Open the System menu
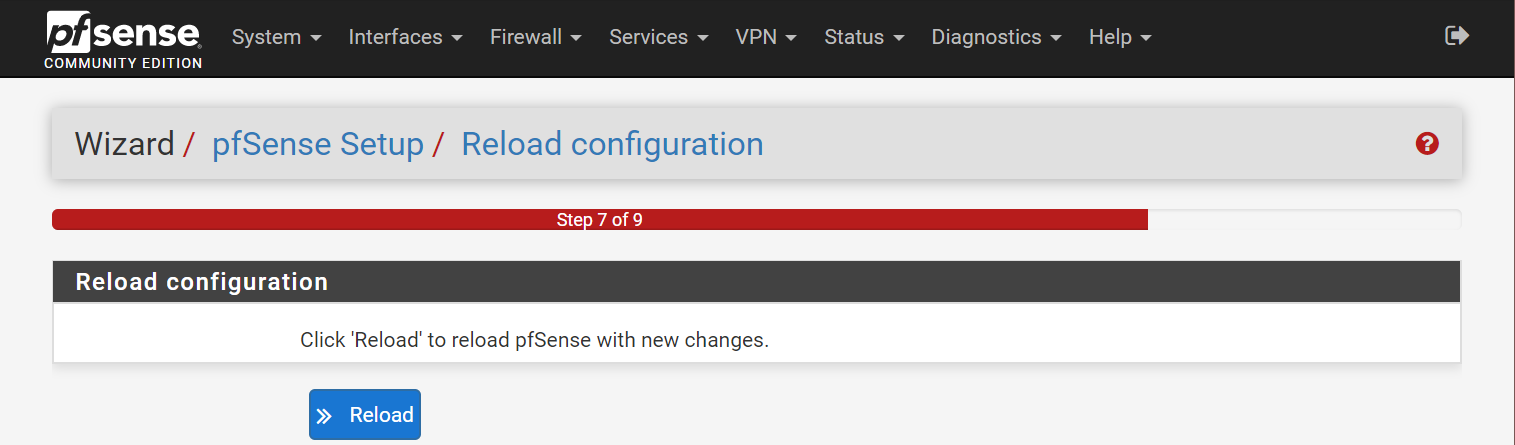This screenshot has width=1515, height=445. 277,37
